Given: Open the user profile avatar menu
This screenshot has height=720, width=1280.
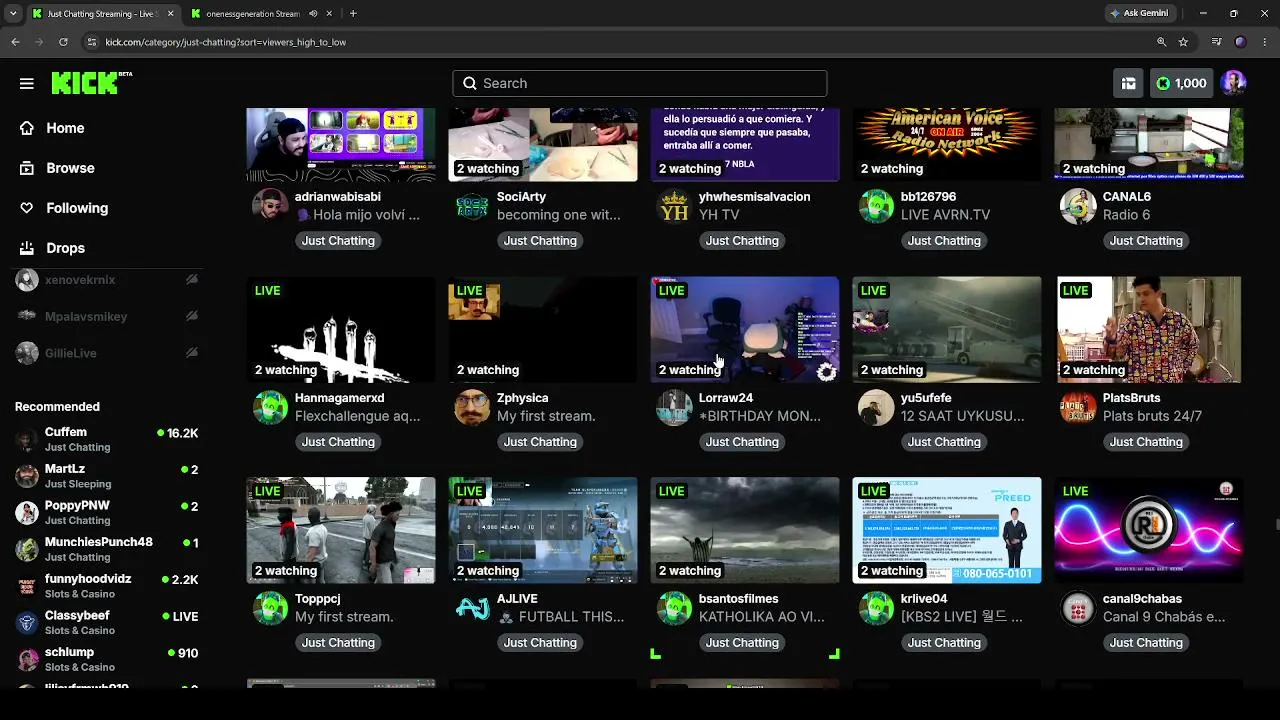Looking at the screenshot, I should [x=1233, y=83].
